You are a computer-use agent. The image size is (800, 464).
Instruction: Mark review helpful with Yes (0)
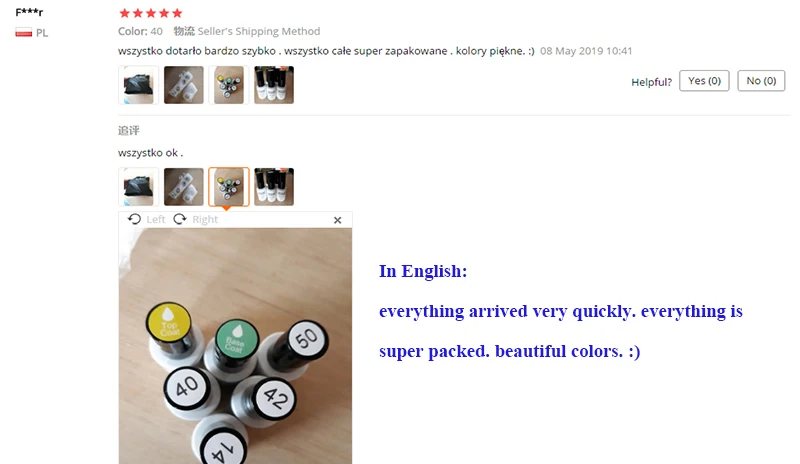[x=704, y=81]
